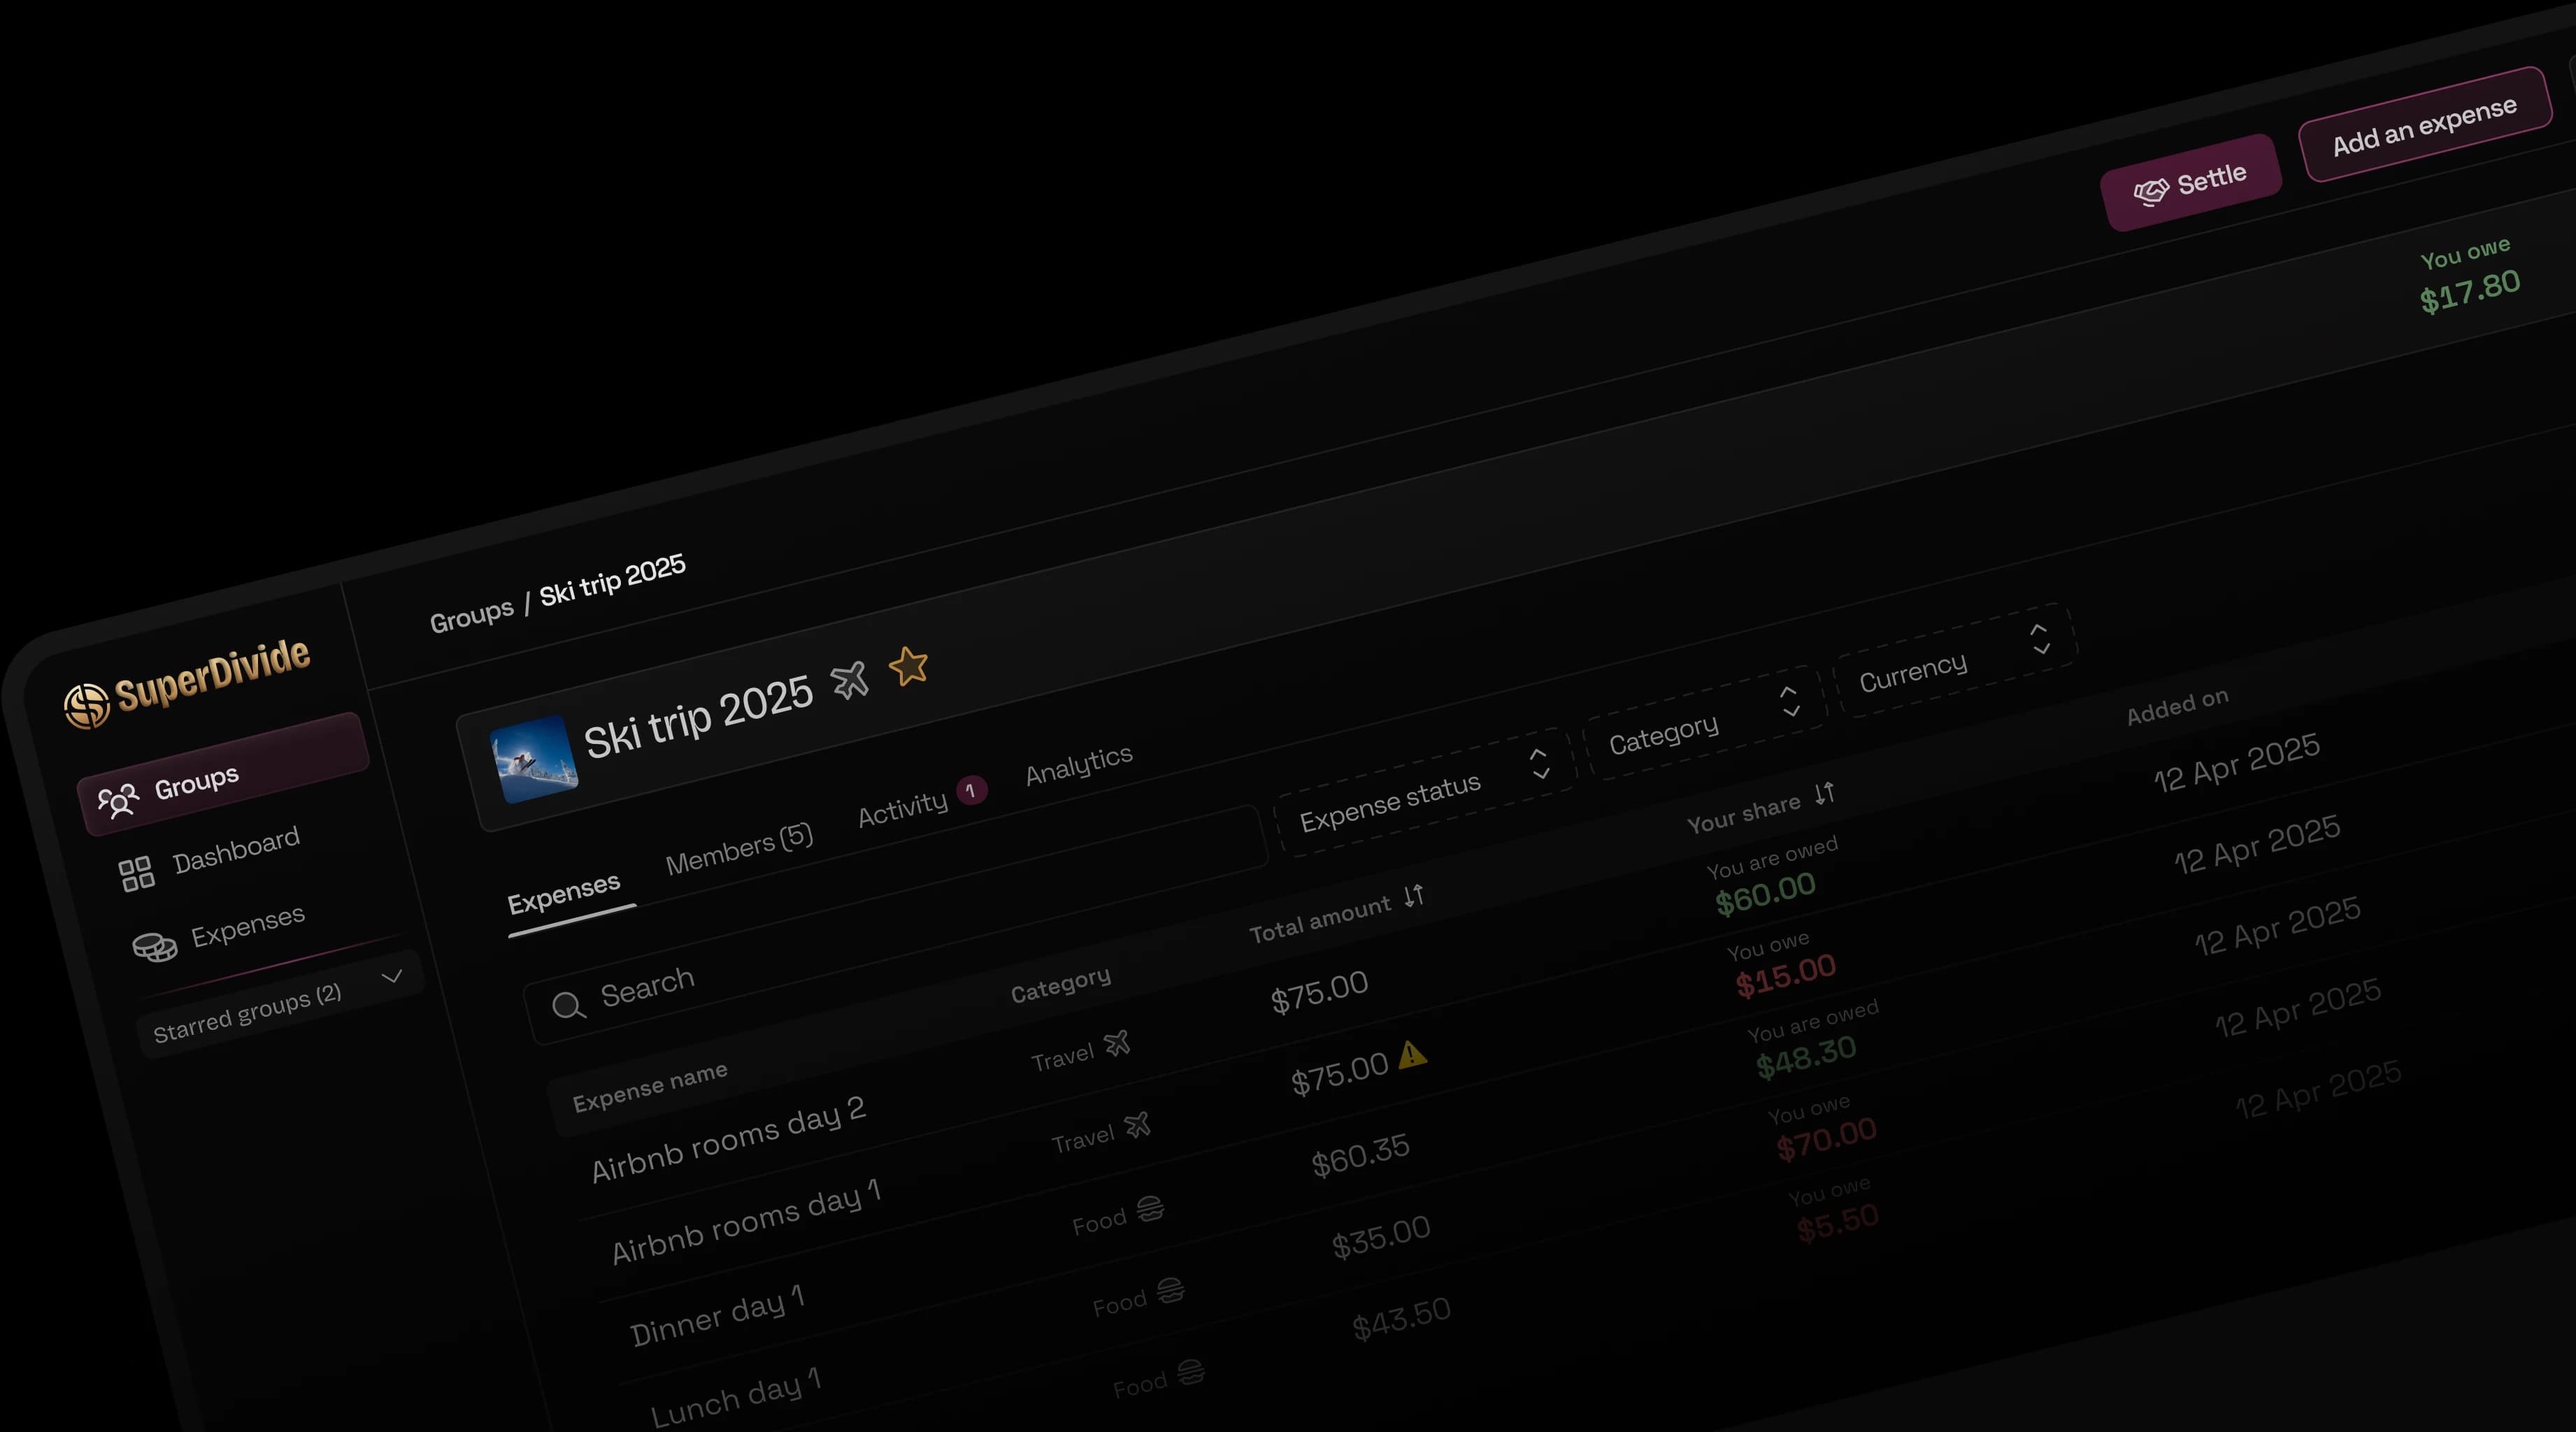
Task: Open the Currency dropdown
Action: click(1956, 660)
